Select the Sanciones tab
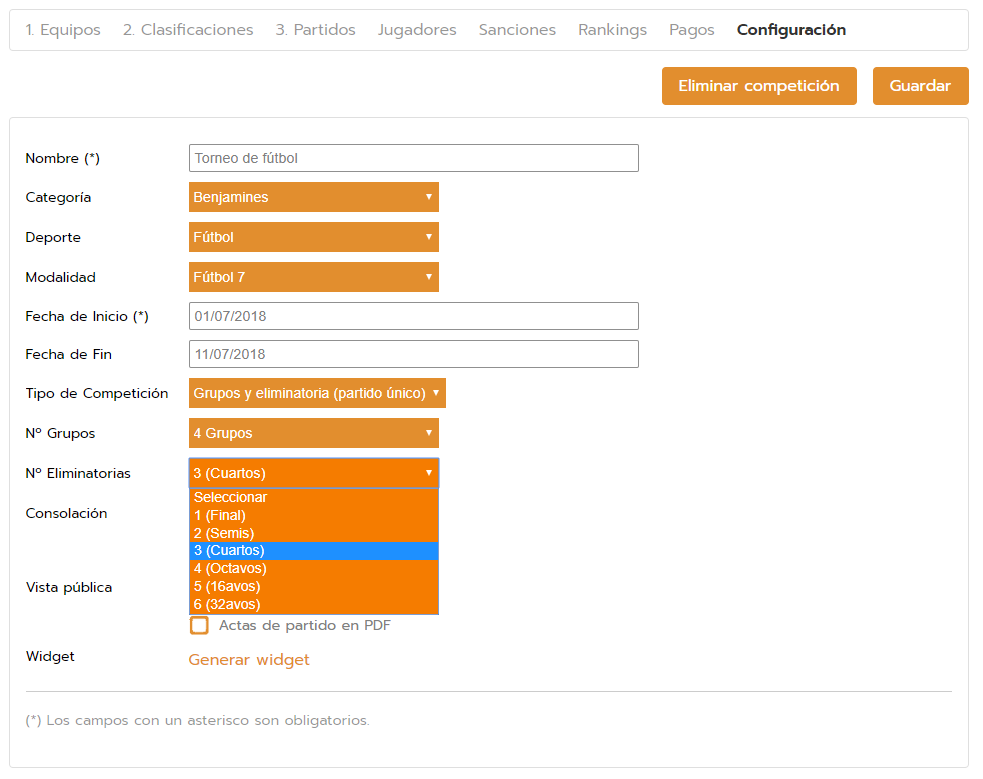The width and height of the screenshot is (983, 779). click(x=517, y=30)
